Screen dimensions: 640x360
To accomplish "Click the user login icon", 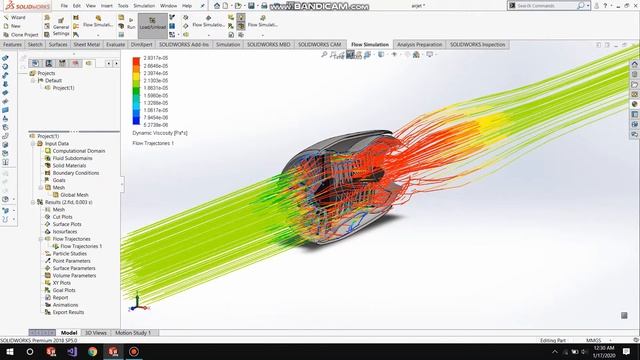I will click(x=597, y=6).
